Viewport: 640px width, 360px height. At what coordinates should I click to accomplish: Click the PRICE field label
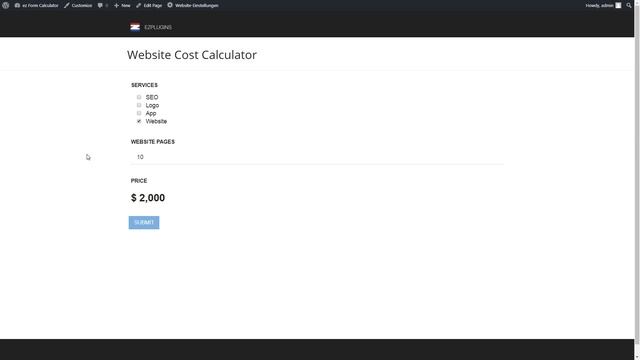(139, 180)
